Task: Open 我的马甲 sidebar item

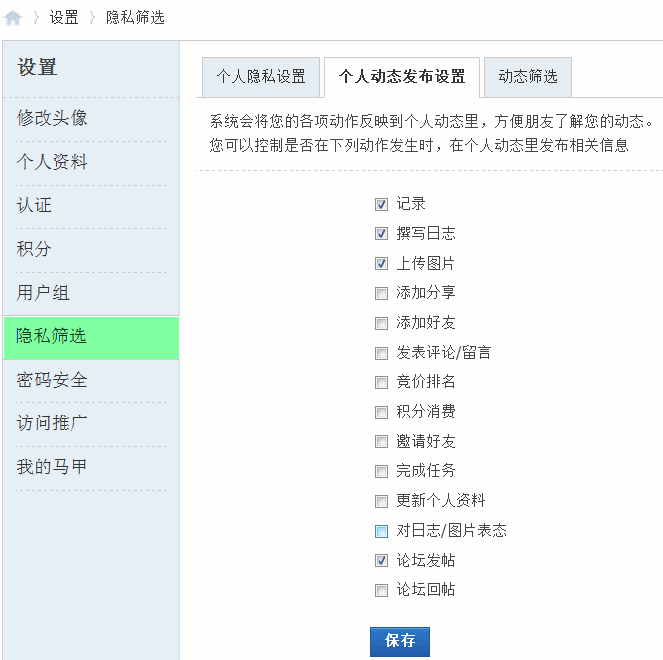Action: click(52, 467)
